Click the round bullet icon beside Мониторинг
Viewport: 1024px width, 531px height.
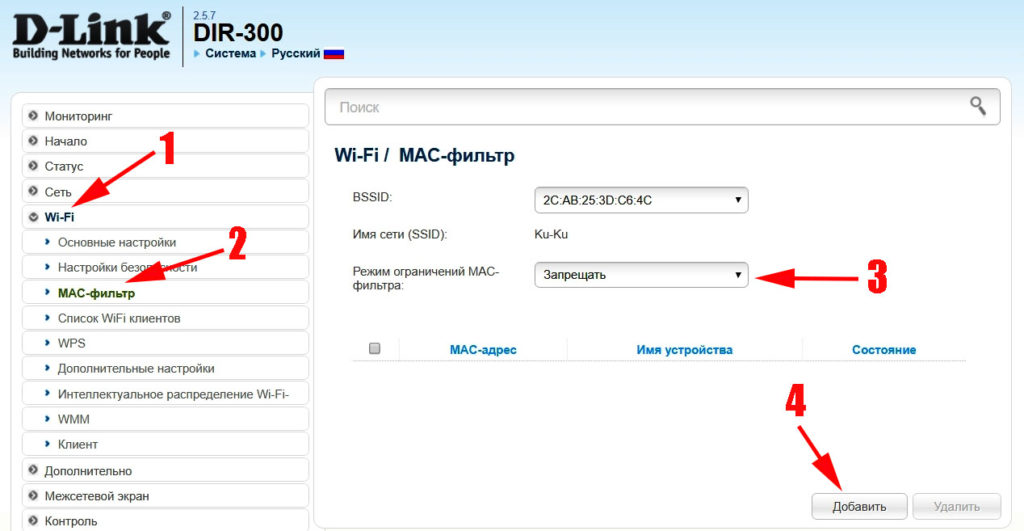(x=33, y=116)
